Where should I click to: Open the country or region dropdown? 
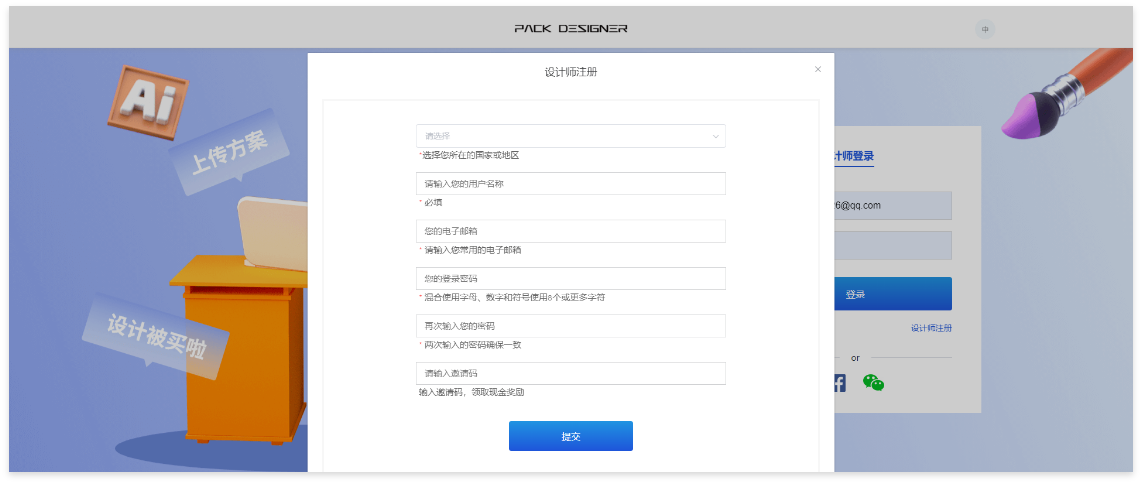[x=570, y=136]
